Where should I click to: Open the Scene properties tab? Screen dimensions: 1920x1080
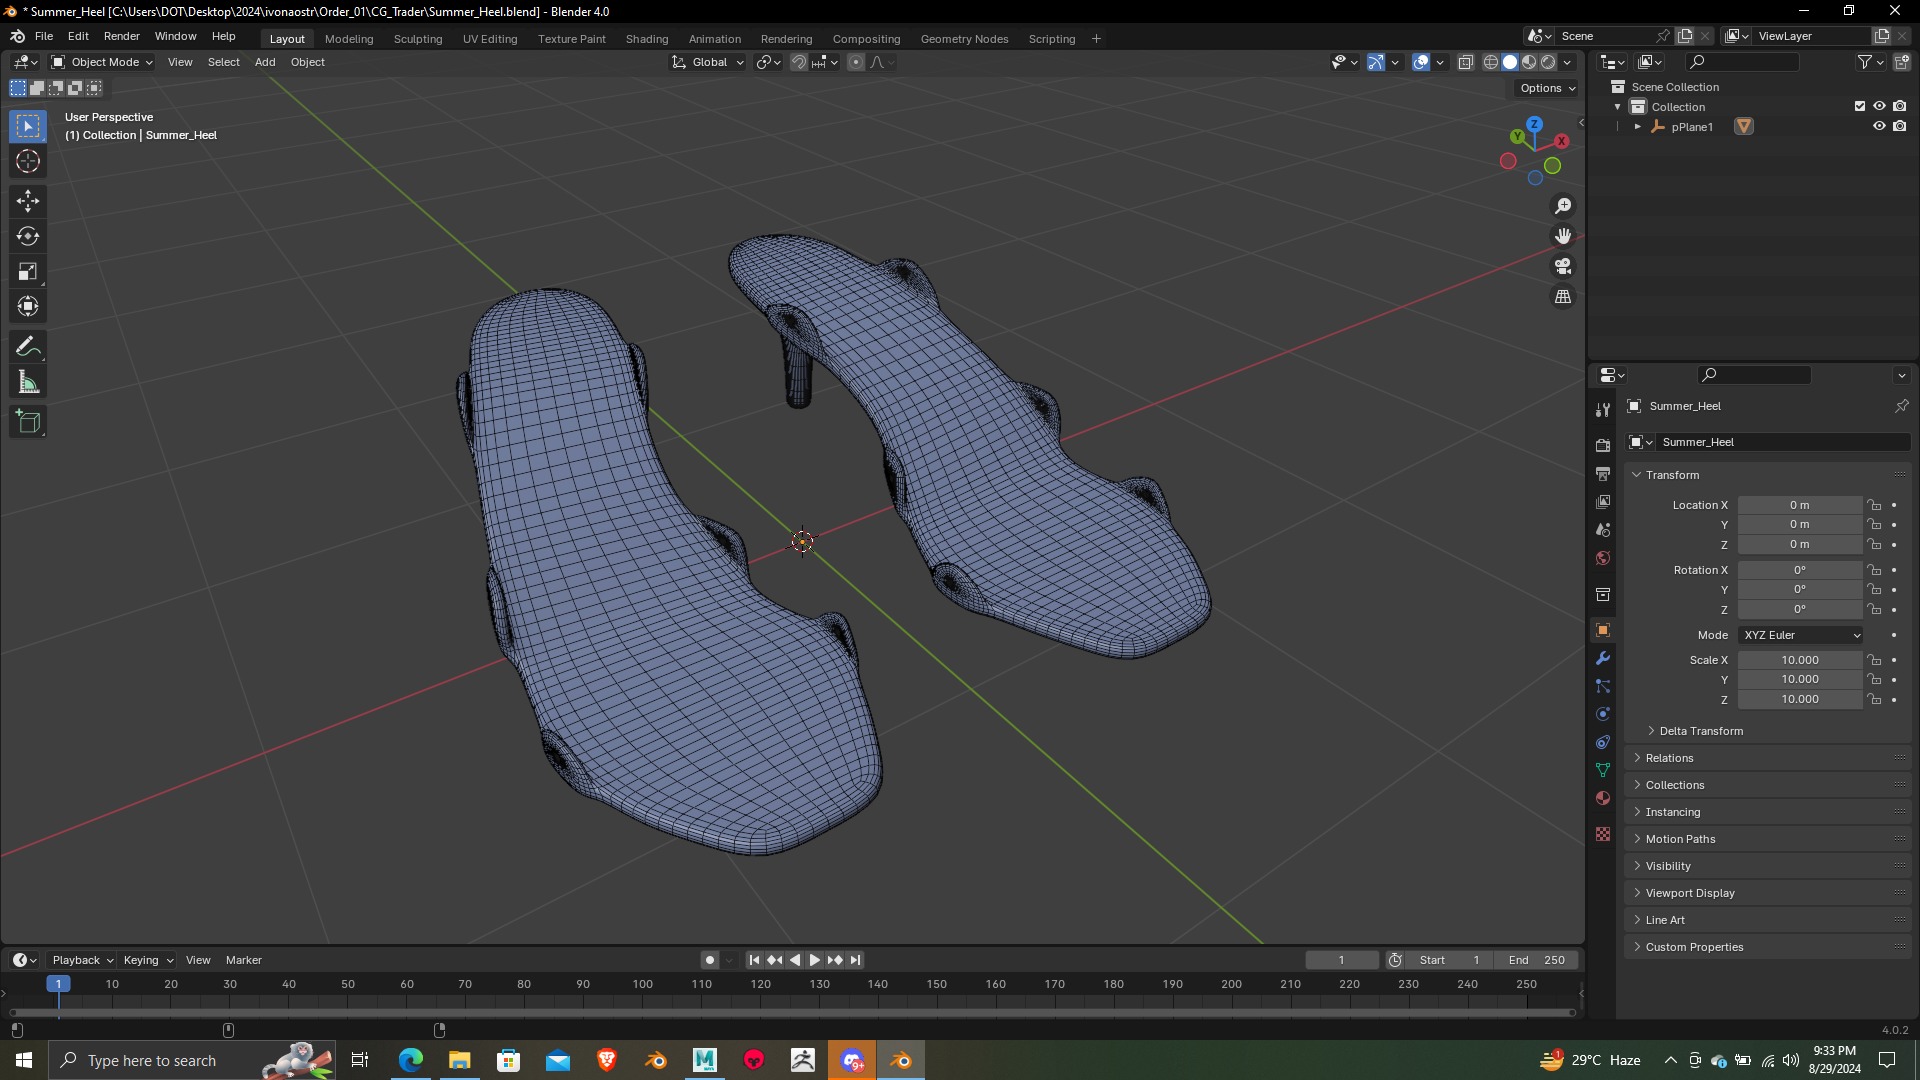pyautogui.click(x=1603, y=529)
